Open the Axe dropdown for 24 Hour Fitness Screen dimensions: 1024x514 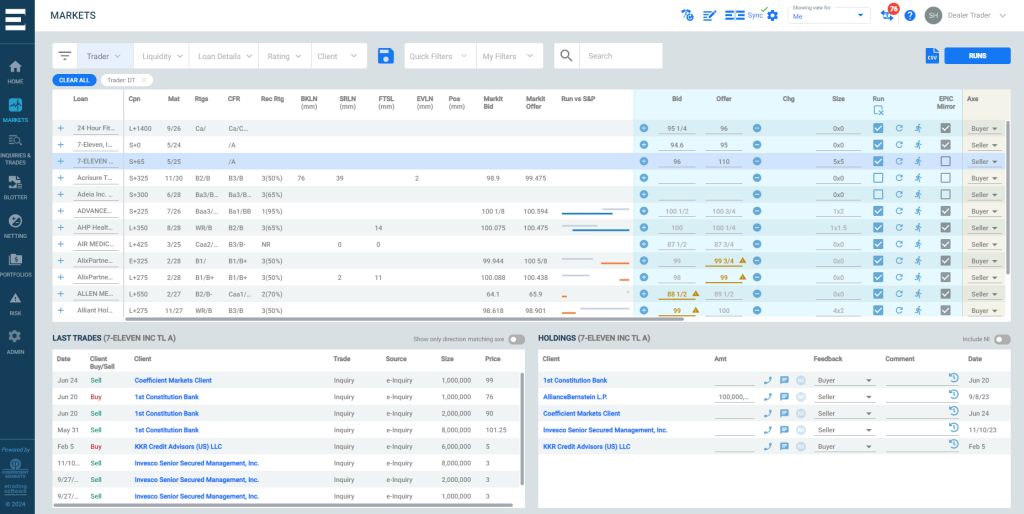[x=985, y=128]
